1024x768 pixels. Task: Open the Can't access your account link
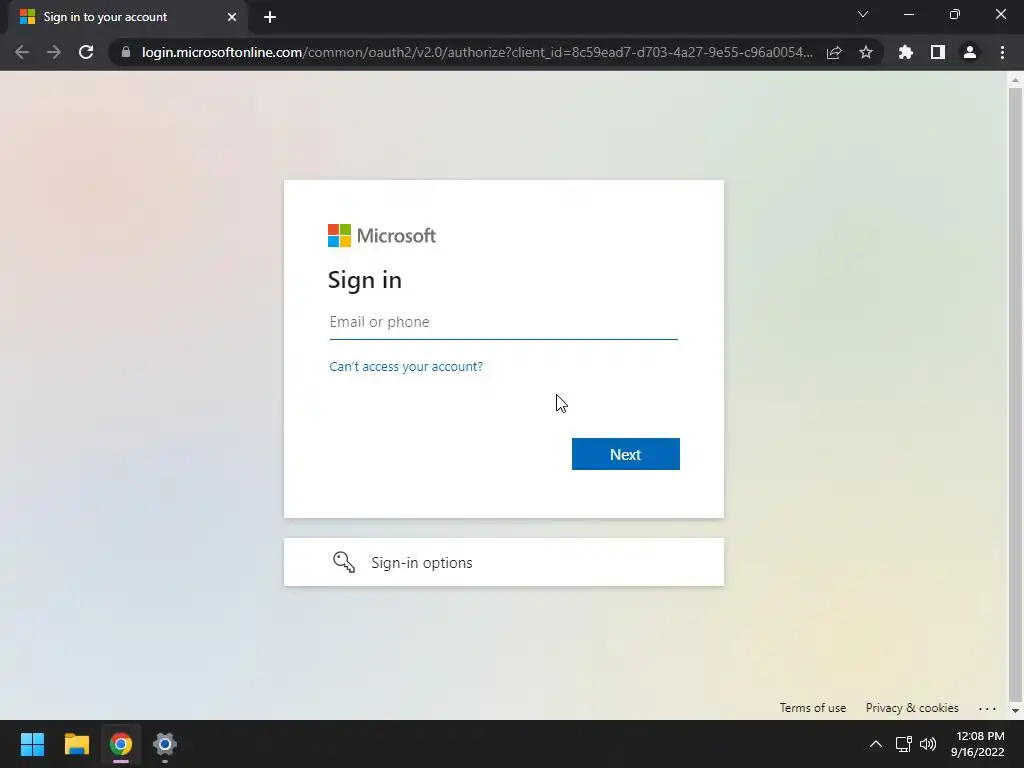[x=406, y=366]
